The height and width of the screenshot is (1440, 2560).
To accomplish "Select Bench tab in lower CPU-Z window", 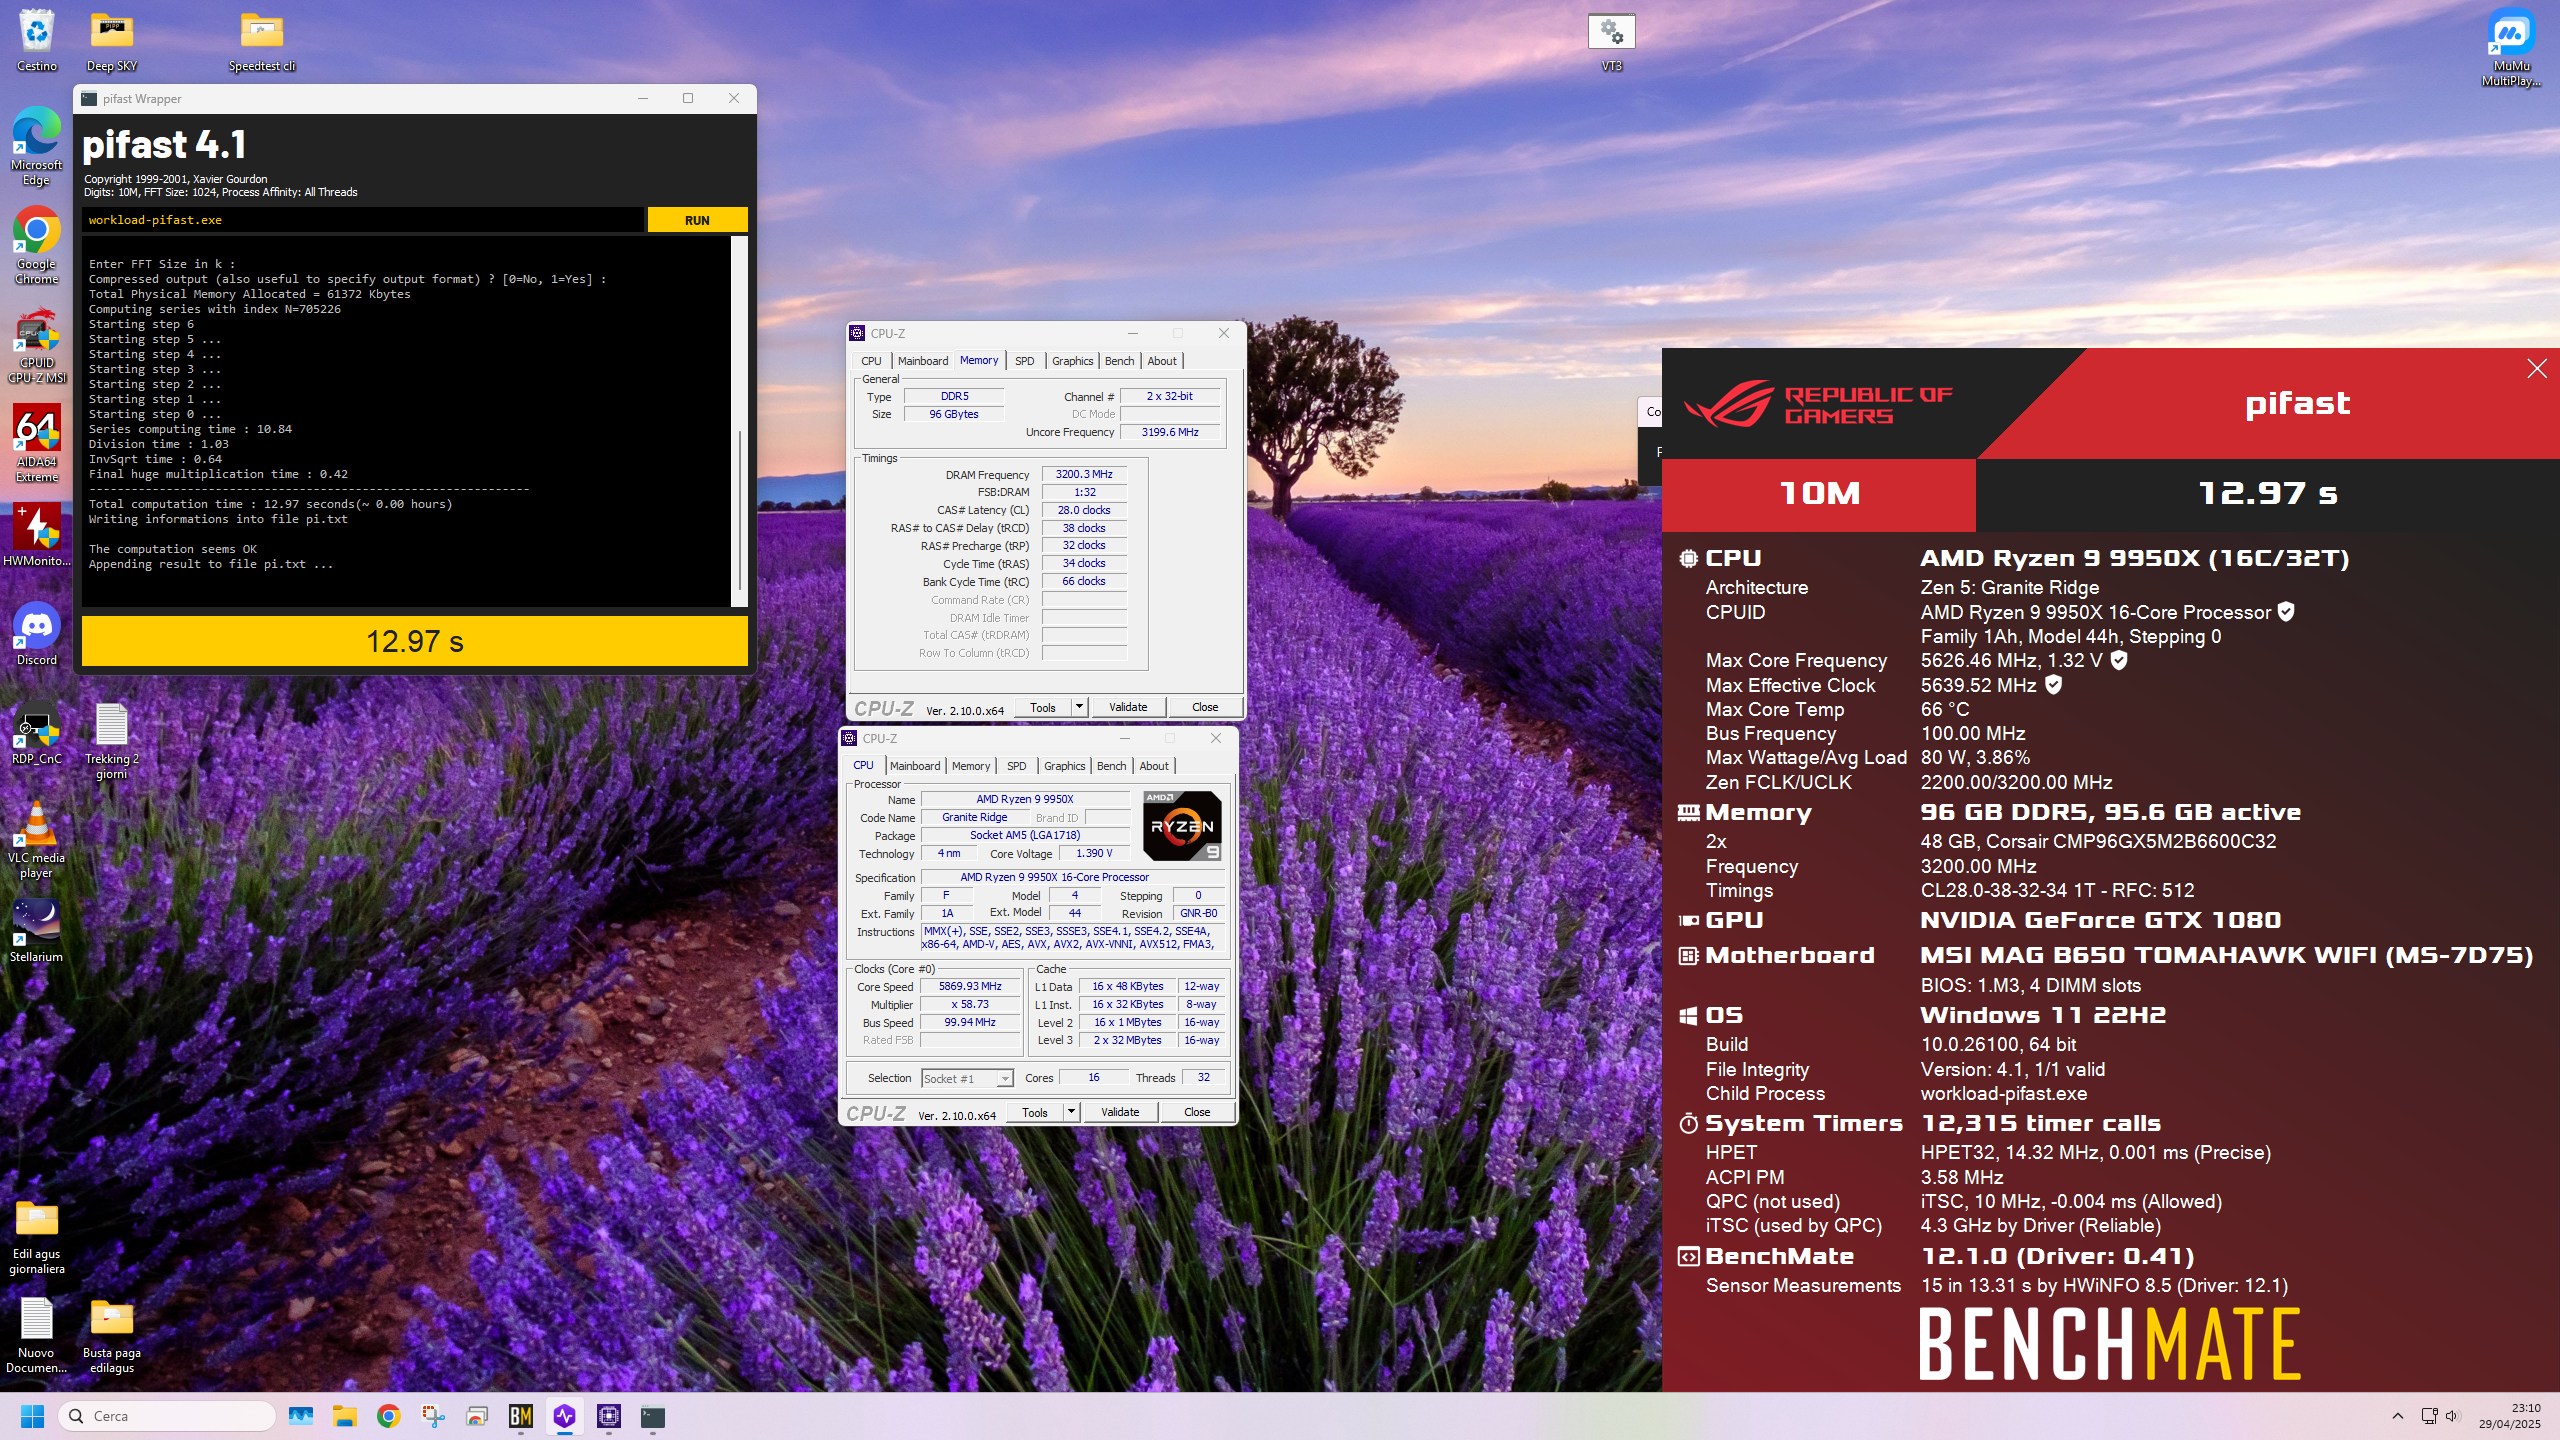I will coord(1111,766).
